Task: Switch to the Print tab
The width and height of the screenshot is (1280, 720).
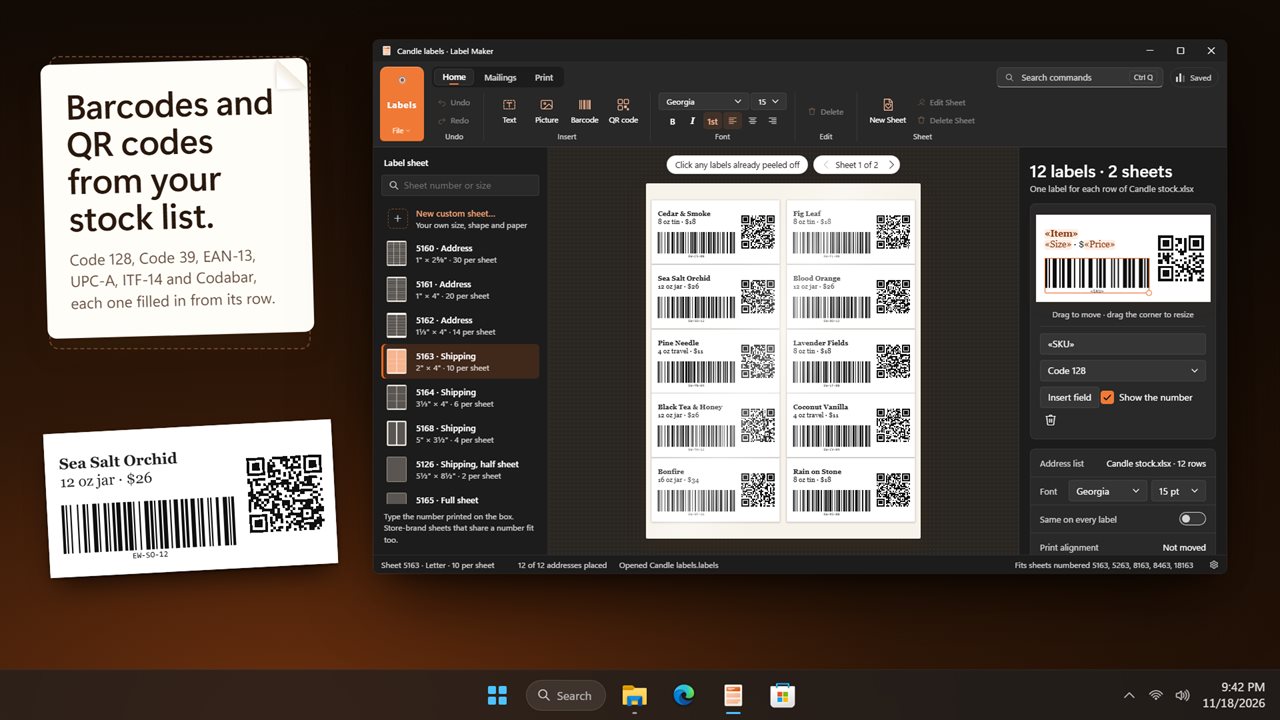Action: 544,77
